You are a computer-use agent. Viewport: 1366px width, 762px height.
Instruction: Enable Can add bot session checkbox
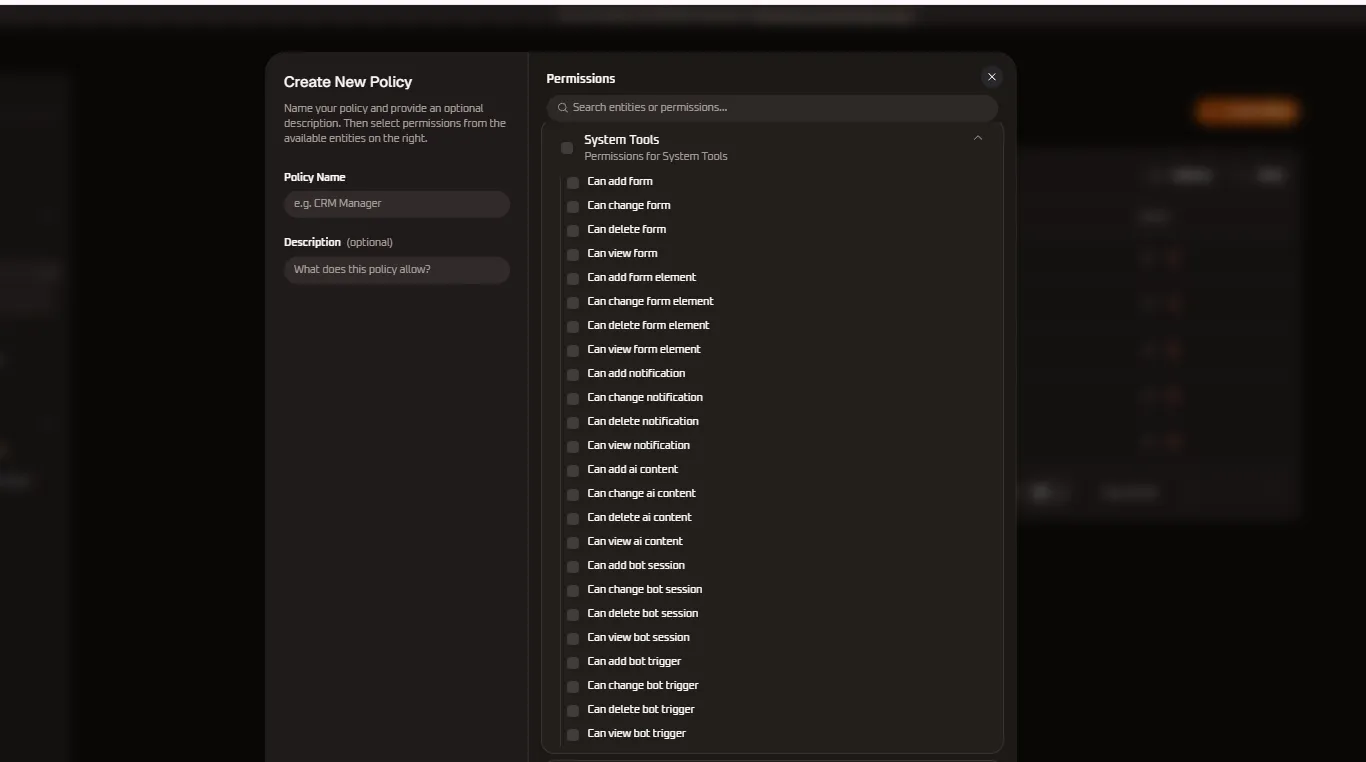click(573, 567)
